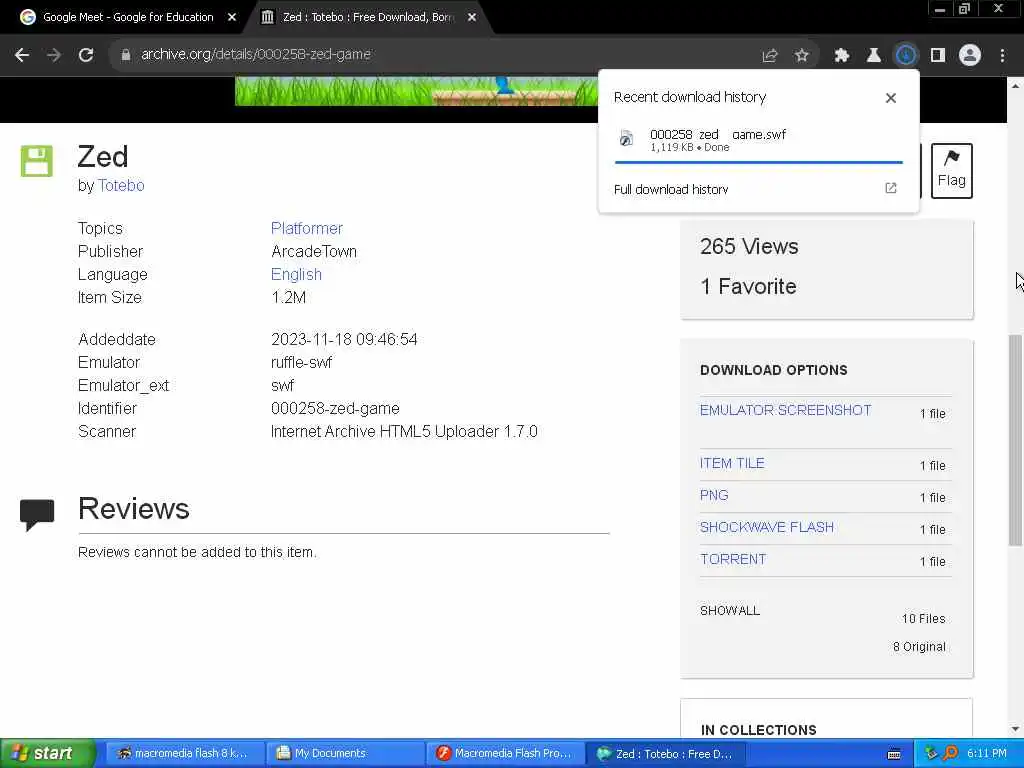1024x768 pixels.
Task: Open the Extensions puzzle icon
Action: tap(842, 56)
